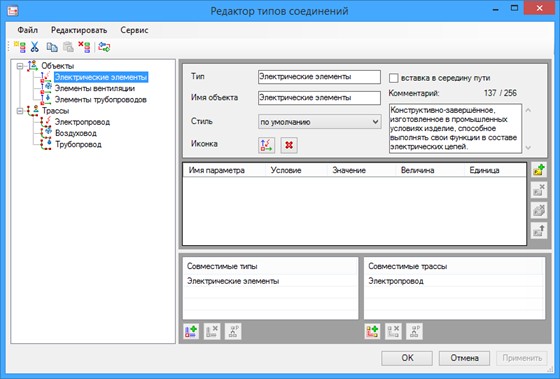Screen dimensions: 560x379
Task: Collapse the Объекты tree node
Action: 20,66
